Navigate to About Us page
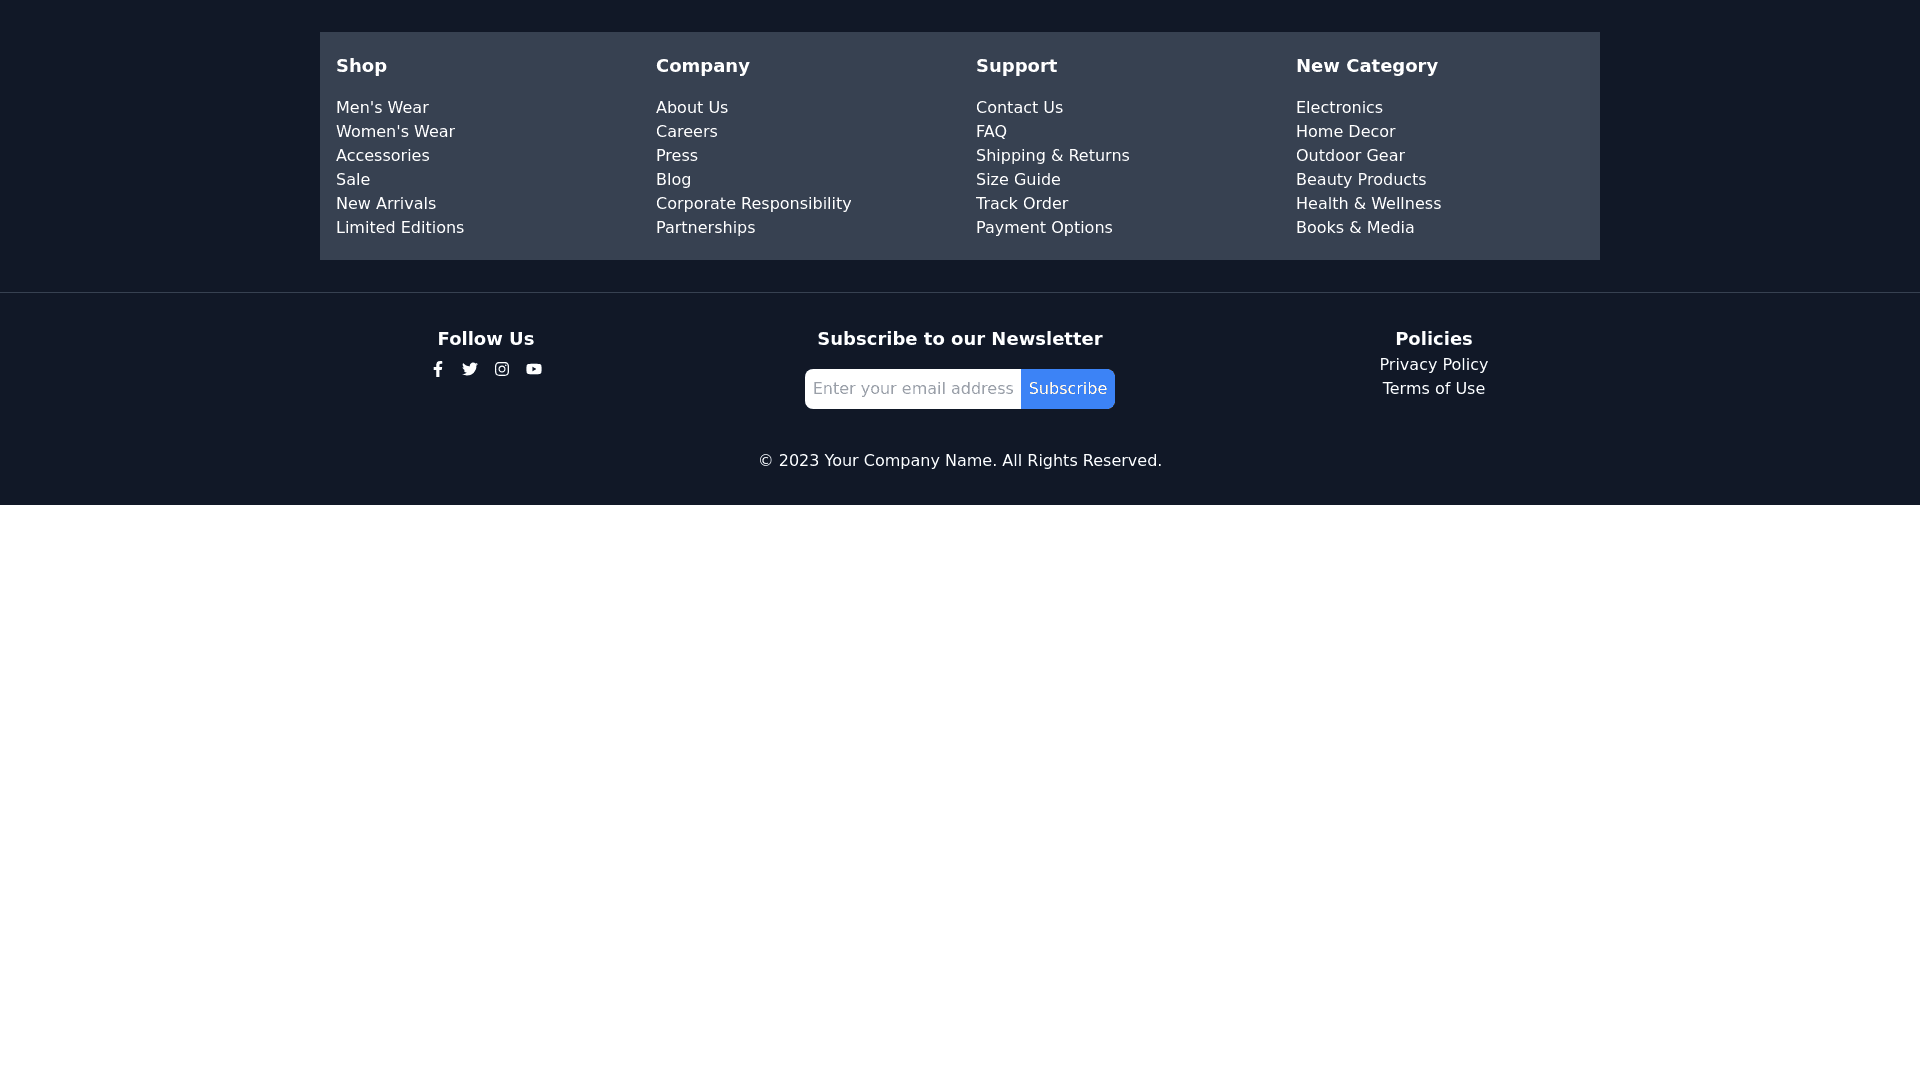This screenshot has width=1920, height=1080. point(692,108)
